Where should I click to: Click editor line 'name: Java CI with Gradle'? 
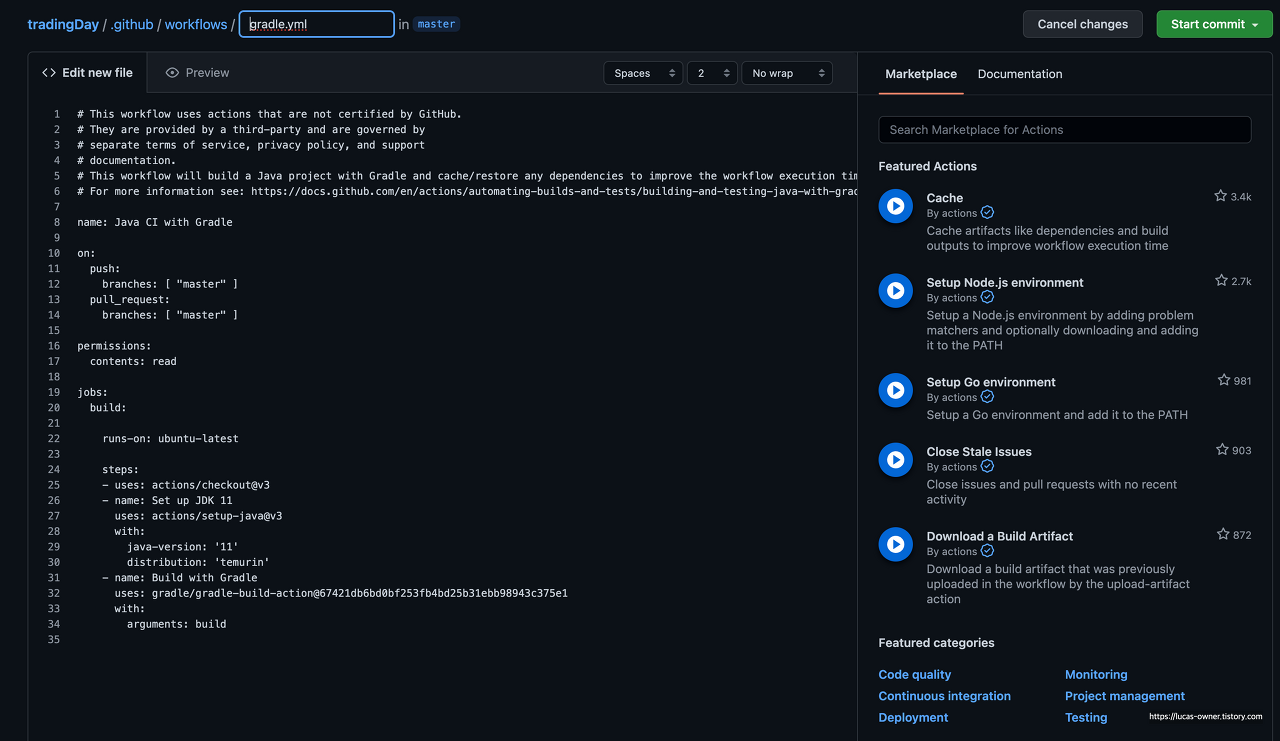click(x=155, y=222)
